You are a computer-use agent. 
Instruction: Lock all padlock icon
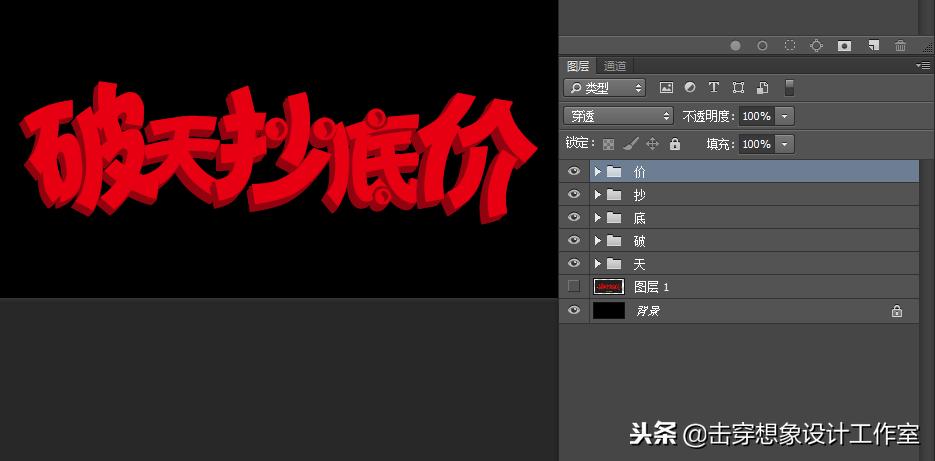click(674, 144)
